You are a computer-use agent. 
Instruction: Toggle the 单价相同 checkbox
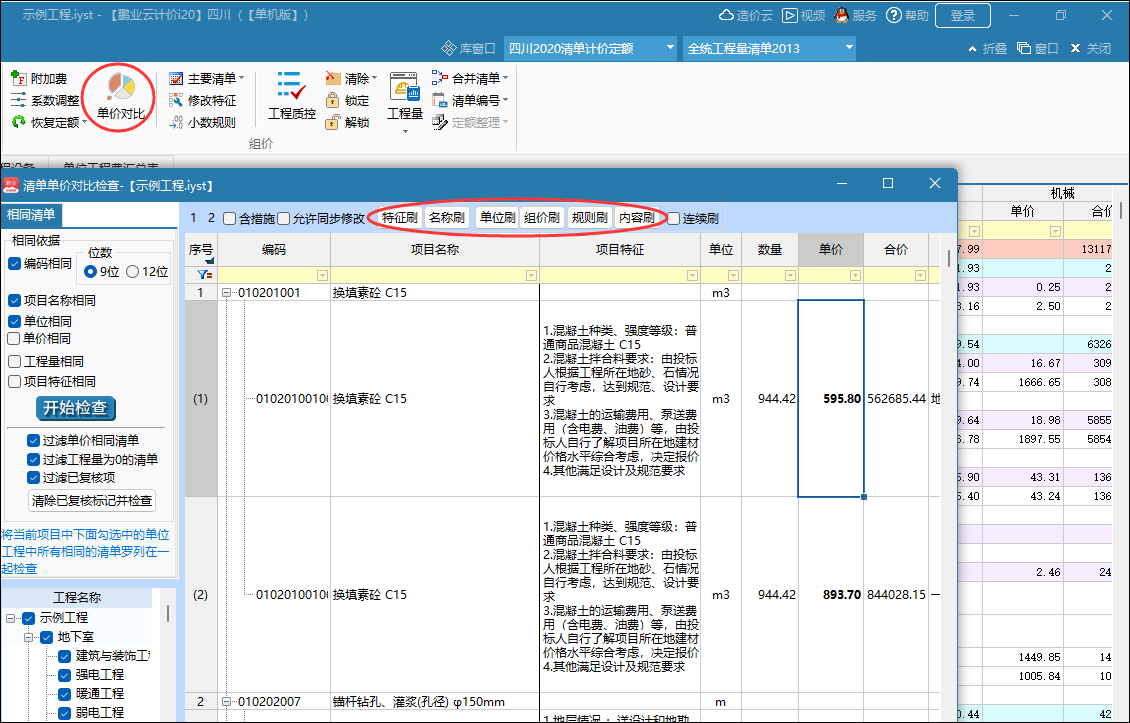(15, 339)
